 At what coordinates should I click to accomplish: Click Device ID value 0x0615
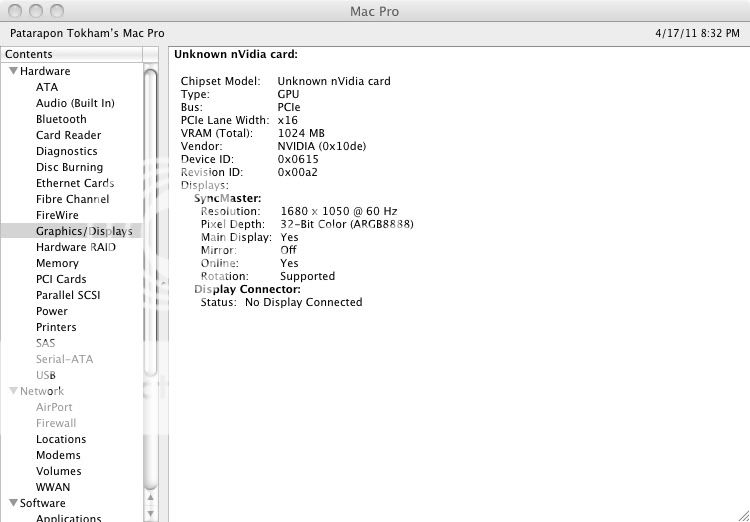point(298,159)
